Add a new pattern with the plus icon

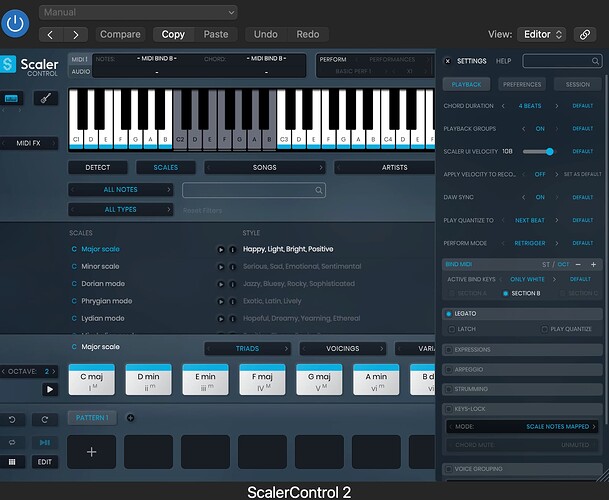click(130, 417)
